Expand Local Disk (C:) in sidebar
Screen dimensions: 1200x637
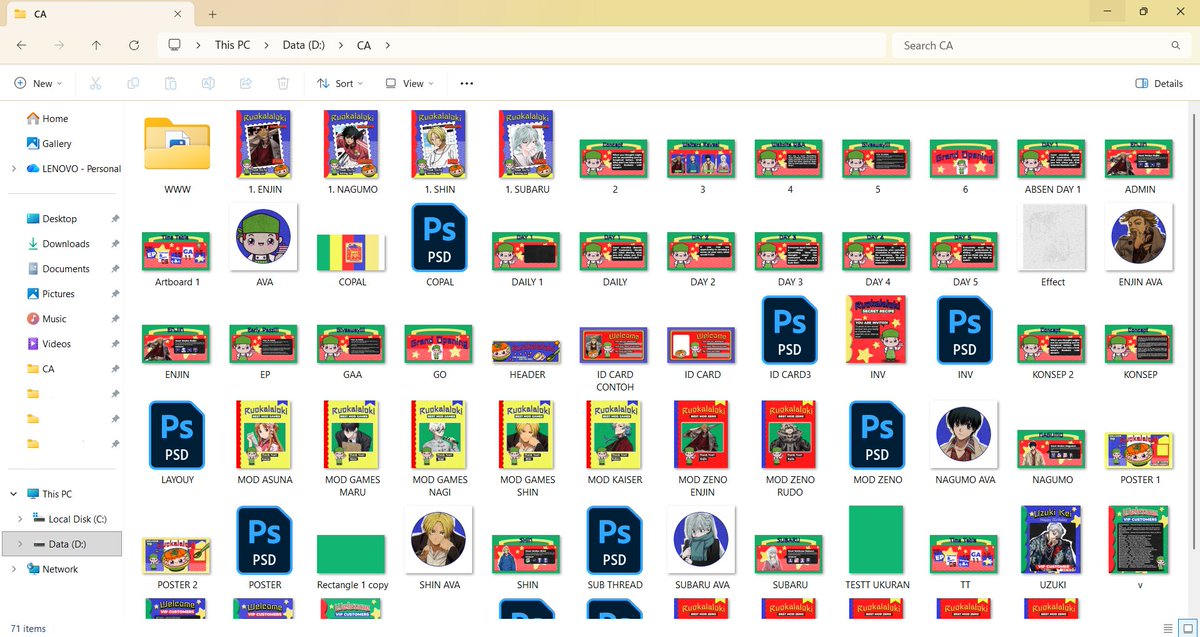[x=21, y=519]
